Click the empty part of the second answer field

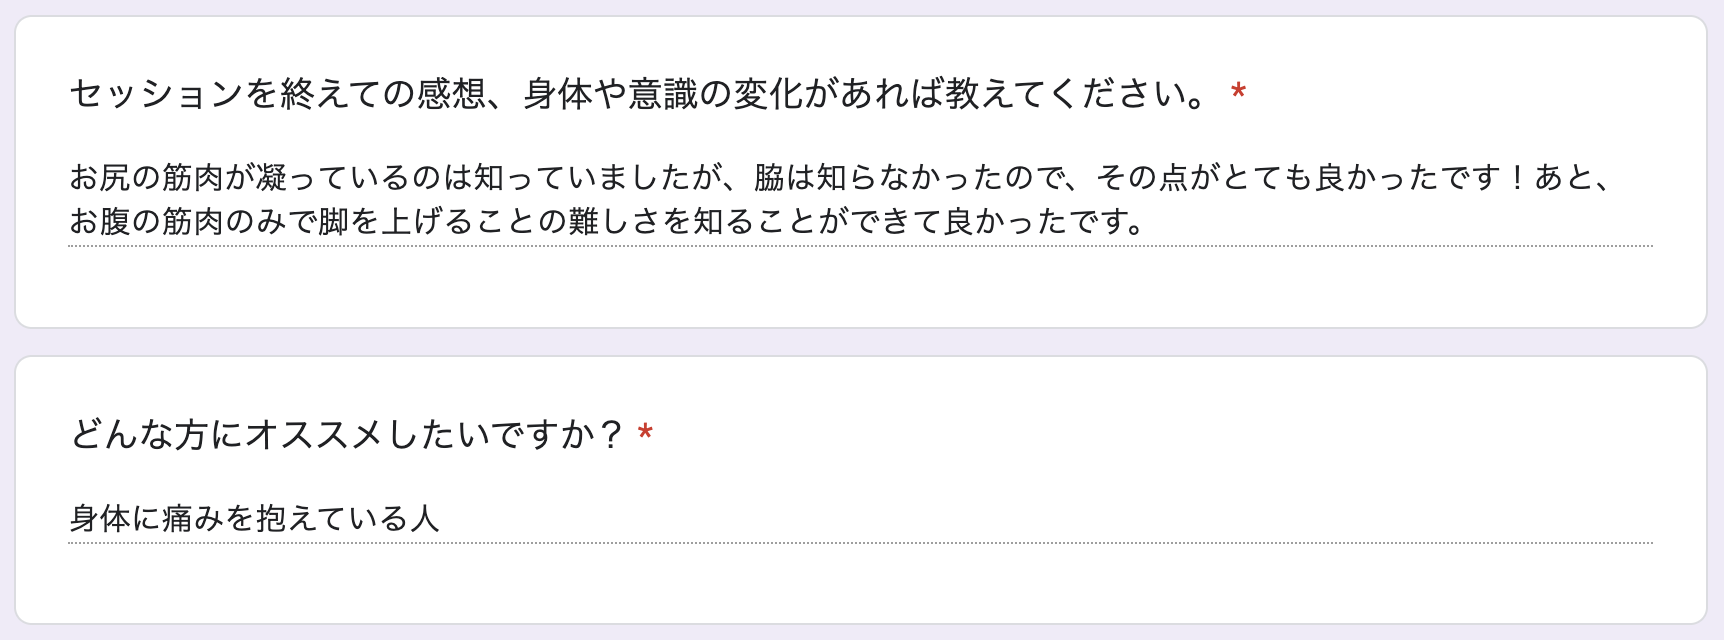1046,517
